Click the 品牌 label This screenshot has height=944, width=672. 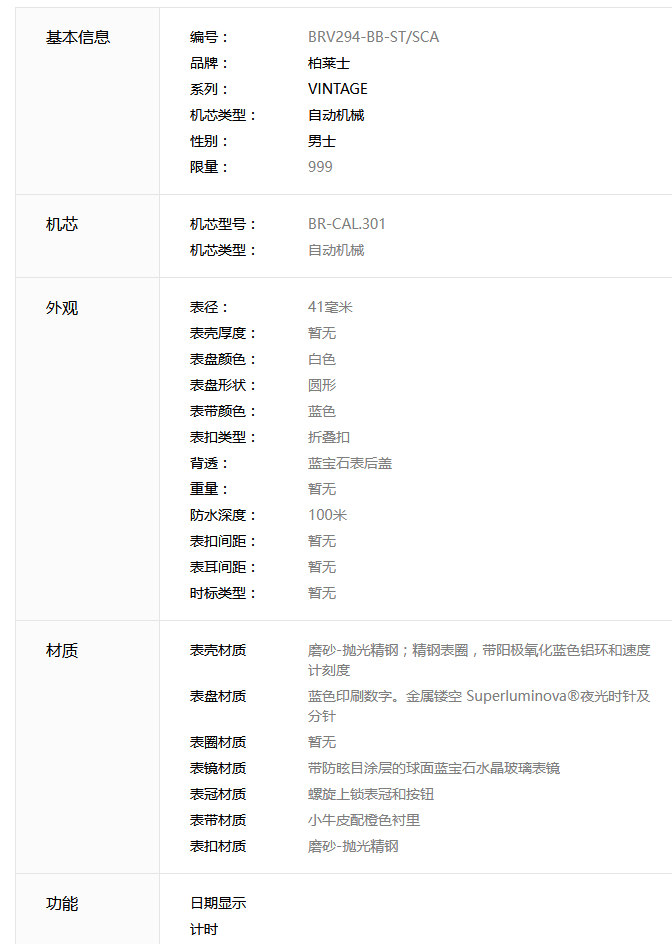pyautogui.click(x=208, y=63)
